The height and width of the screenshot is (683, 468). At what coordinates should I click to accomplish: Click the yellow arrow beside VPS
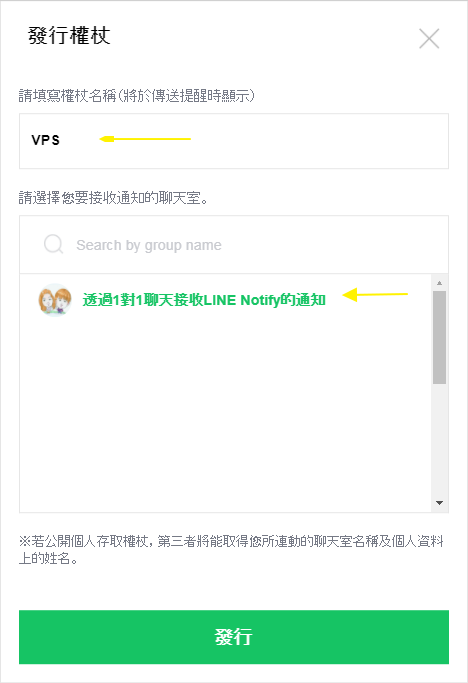pyautogui.click(x=145, y=139)
